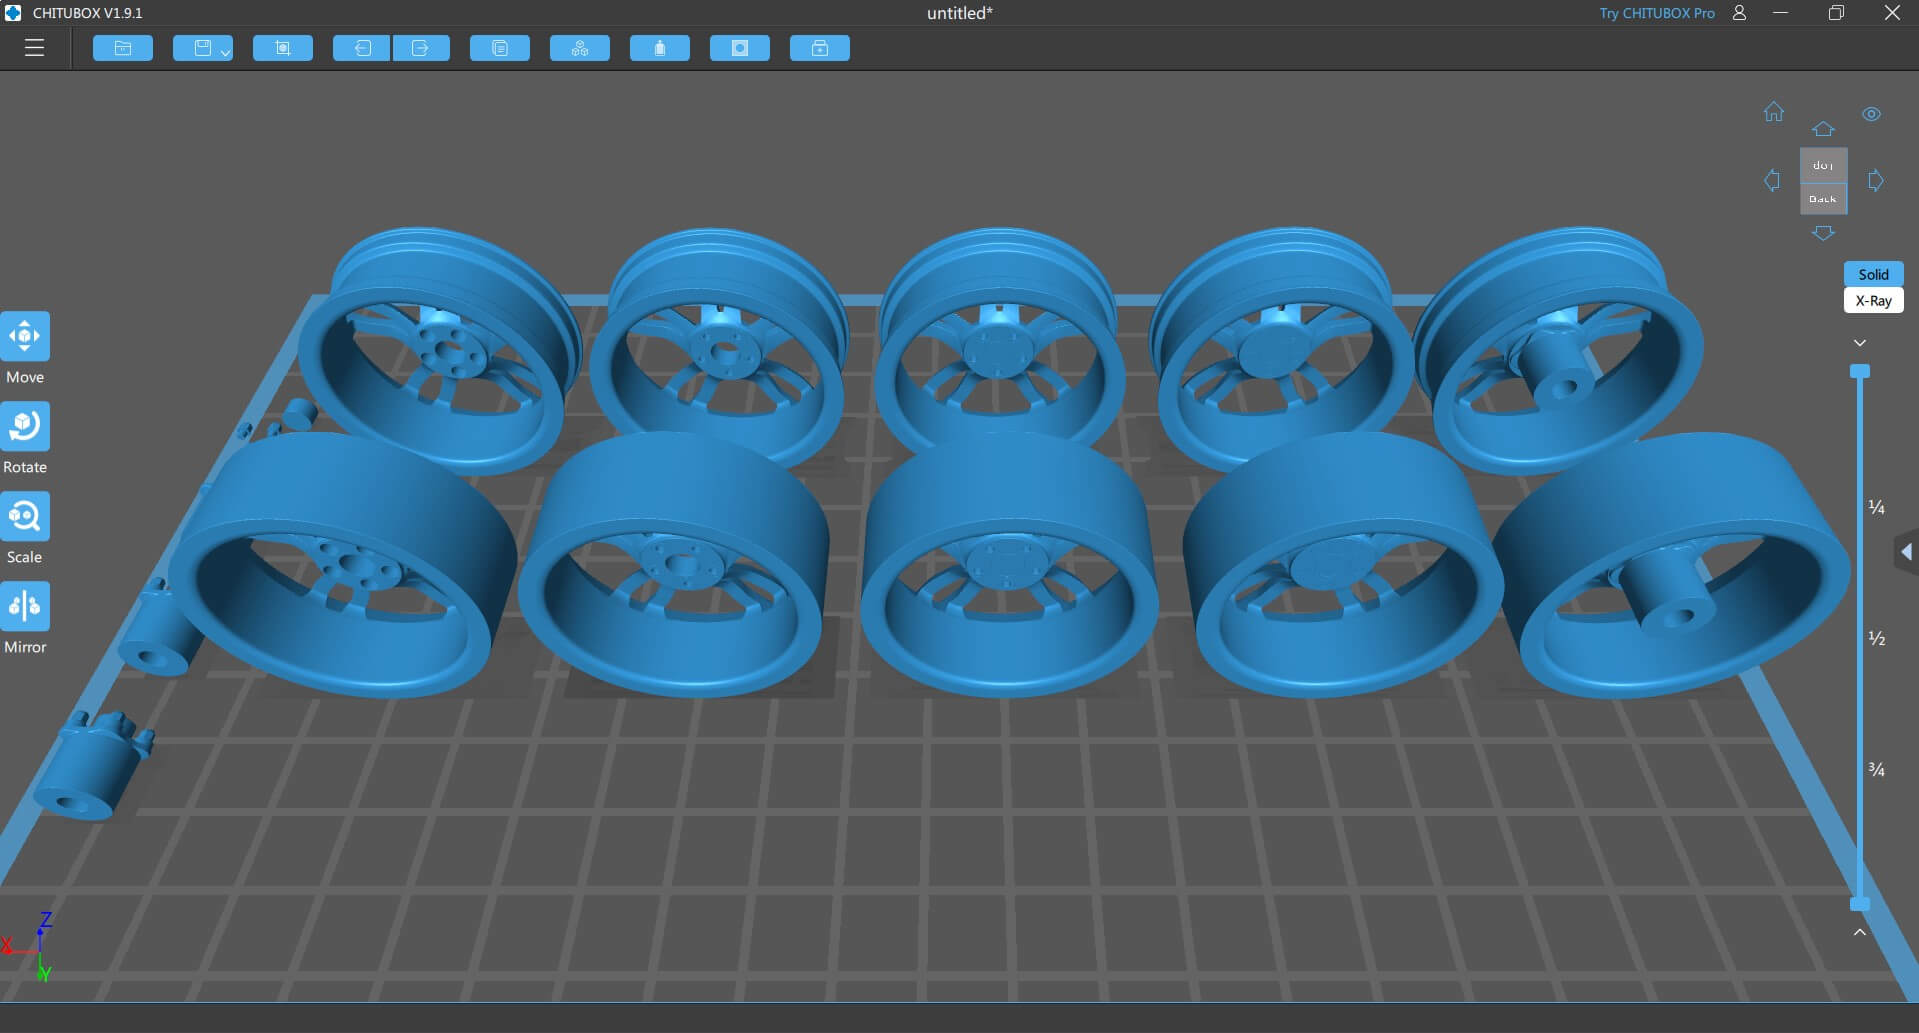This screenshot has width=1919, height=1033.
Task: Select the Scale tool
Action: (x=25, y=517)
